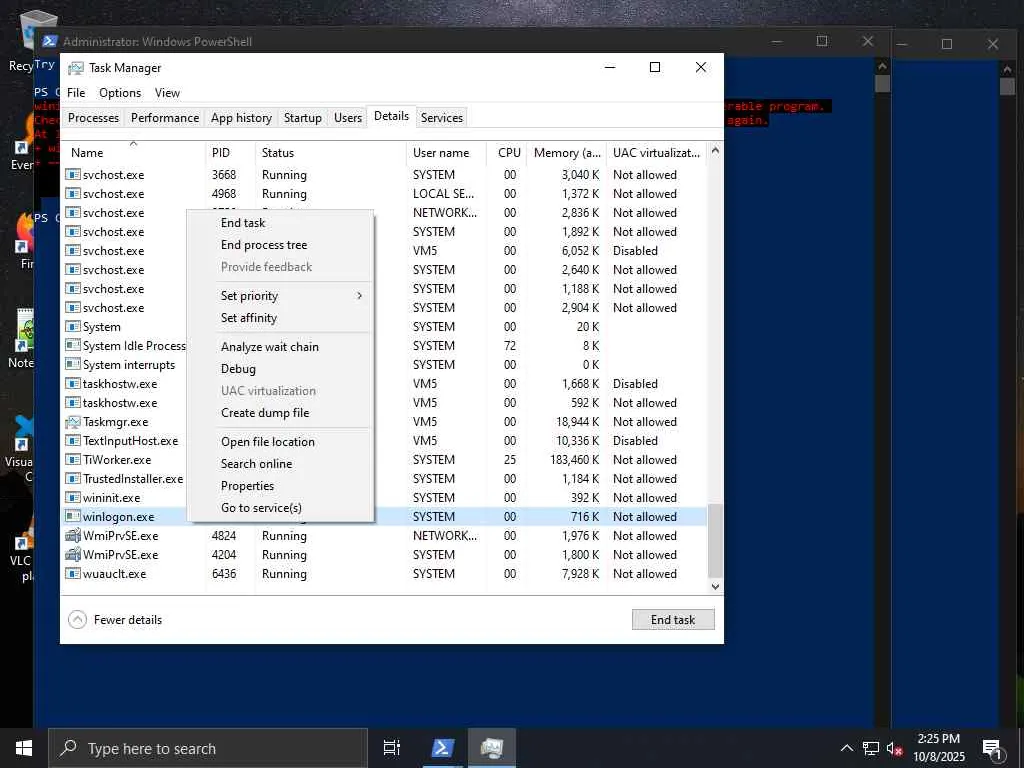Sort by the Status column header
The width and height of the screenshot is (1024, 768).
coord(330,153)
